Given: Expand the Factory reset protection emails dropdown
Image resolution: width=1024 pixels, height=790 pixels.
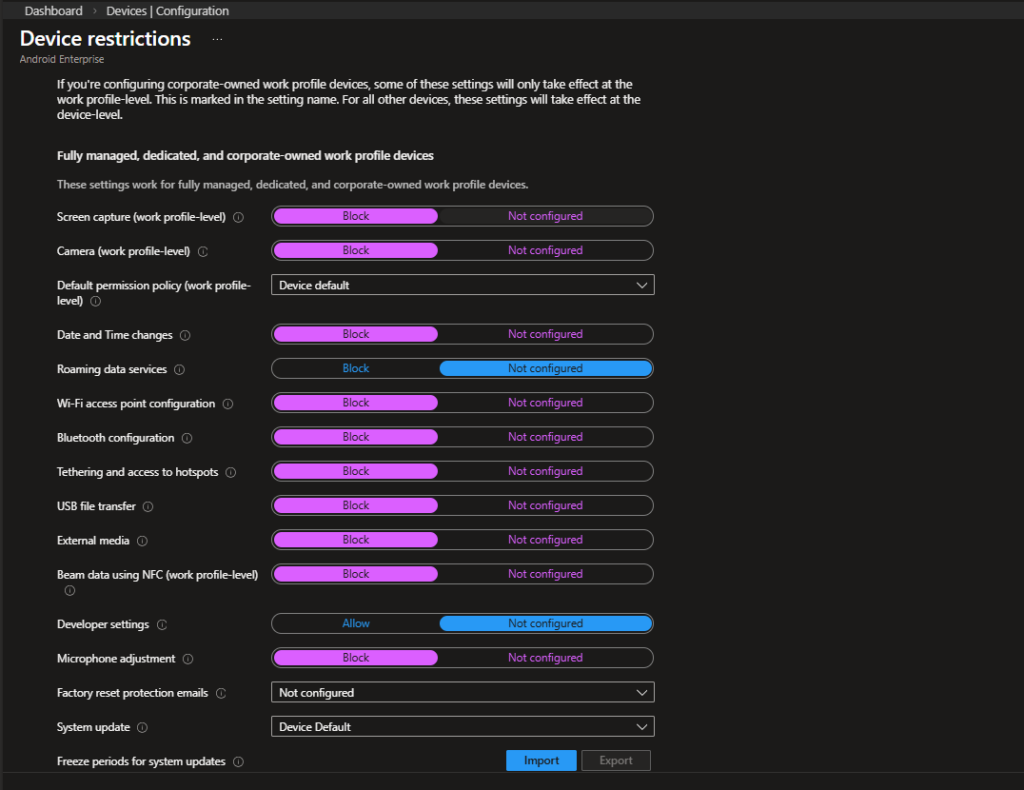Looking at the screenshot, I should 462,692.
